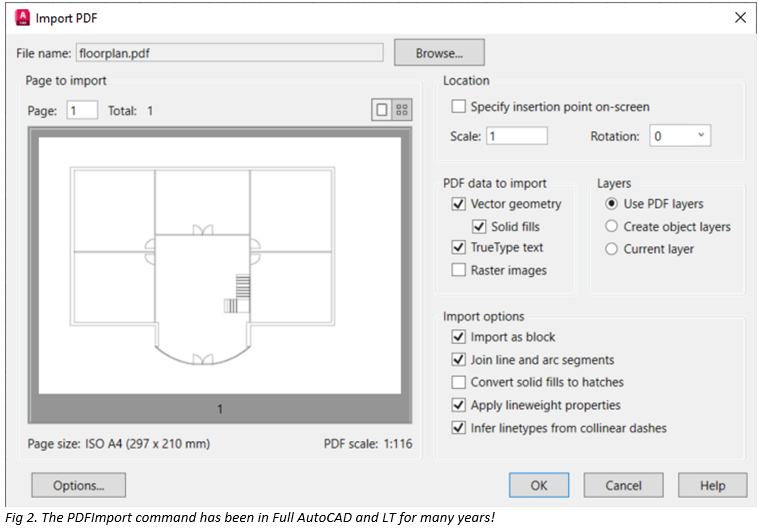Enable Convert solid fills to hatches

coord(458,382)
